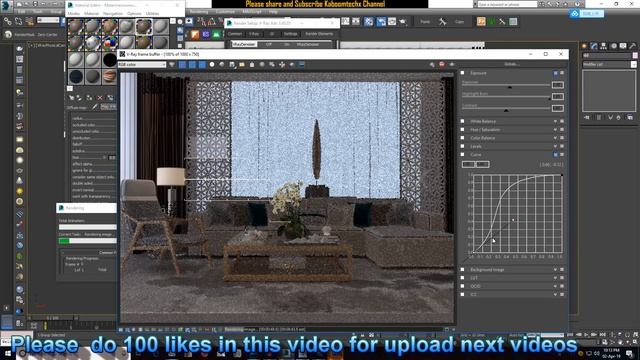Click the first curve preset button above the graph
The height and width of the screenshot is (360, 640).
coord(468,164)
